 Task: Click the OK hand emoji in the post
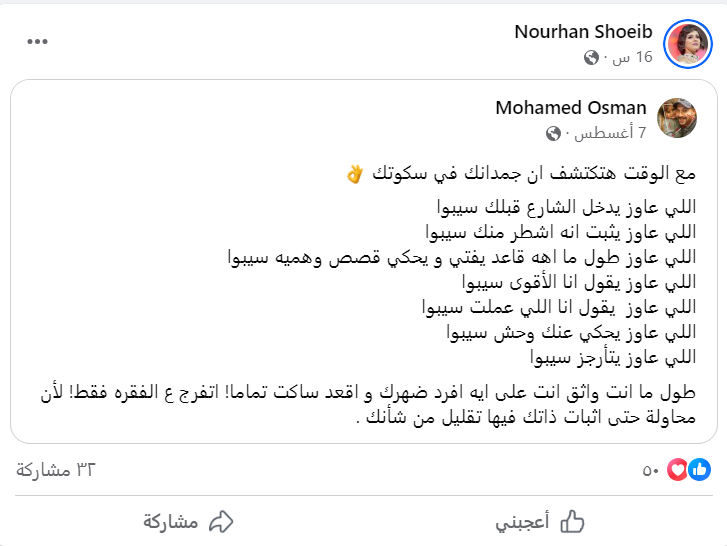(x=354, y=174)
